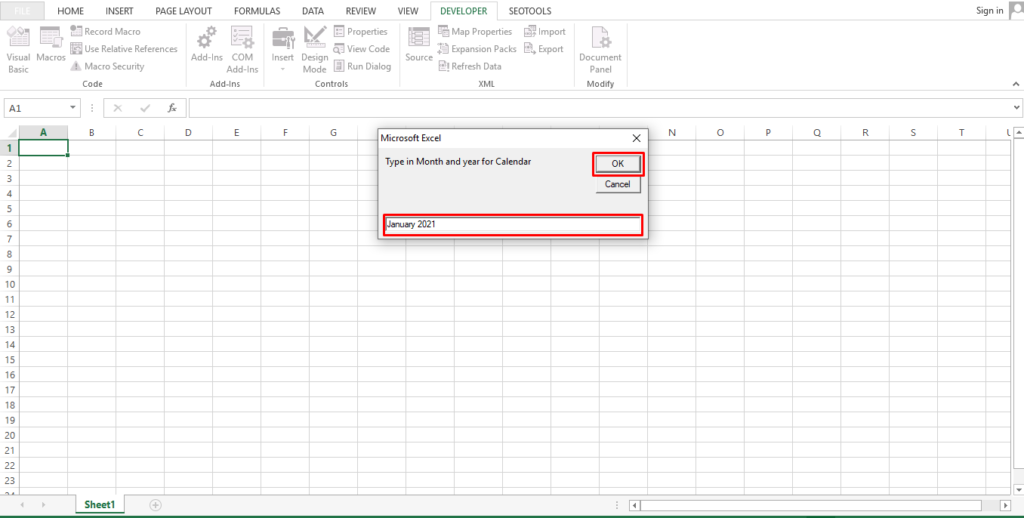Switch to the VIEW tab
1024x518 pixels.
pyautogui.click(x=408, y=11)
